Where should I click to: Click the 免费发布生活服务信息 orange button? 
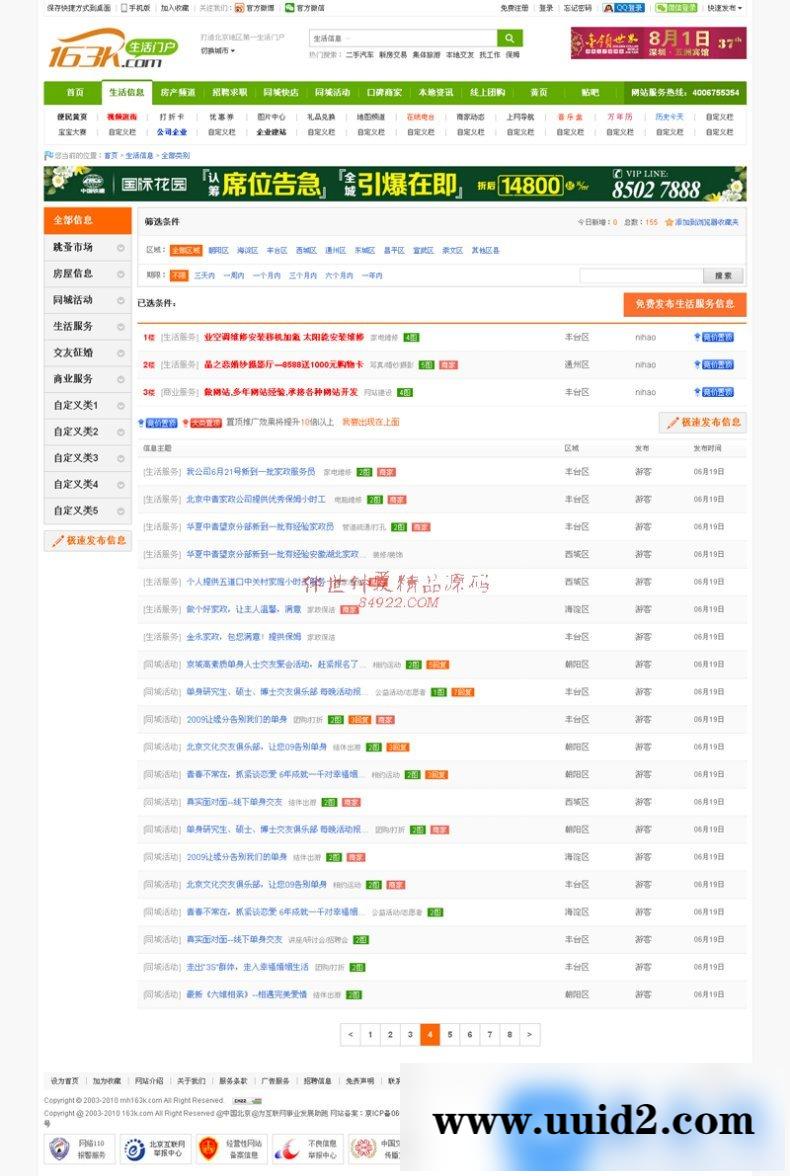tap(684, 304)
